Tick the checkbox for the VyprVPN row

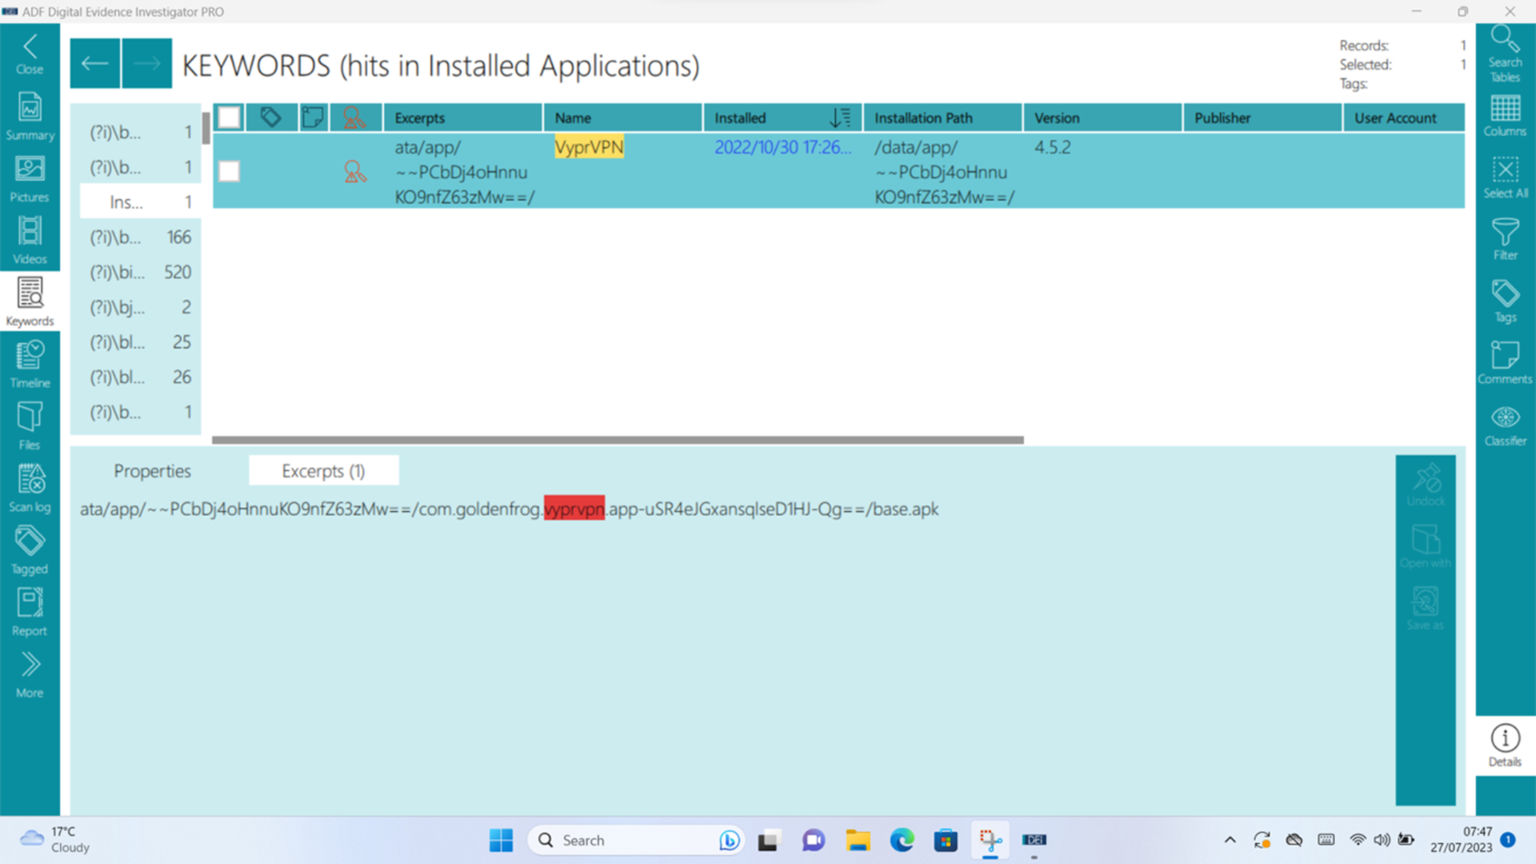click(x=229, y=171)
